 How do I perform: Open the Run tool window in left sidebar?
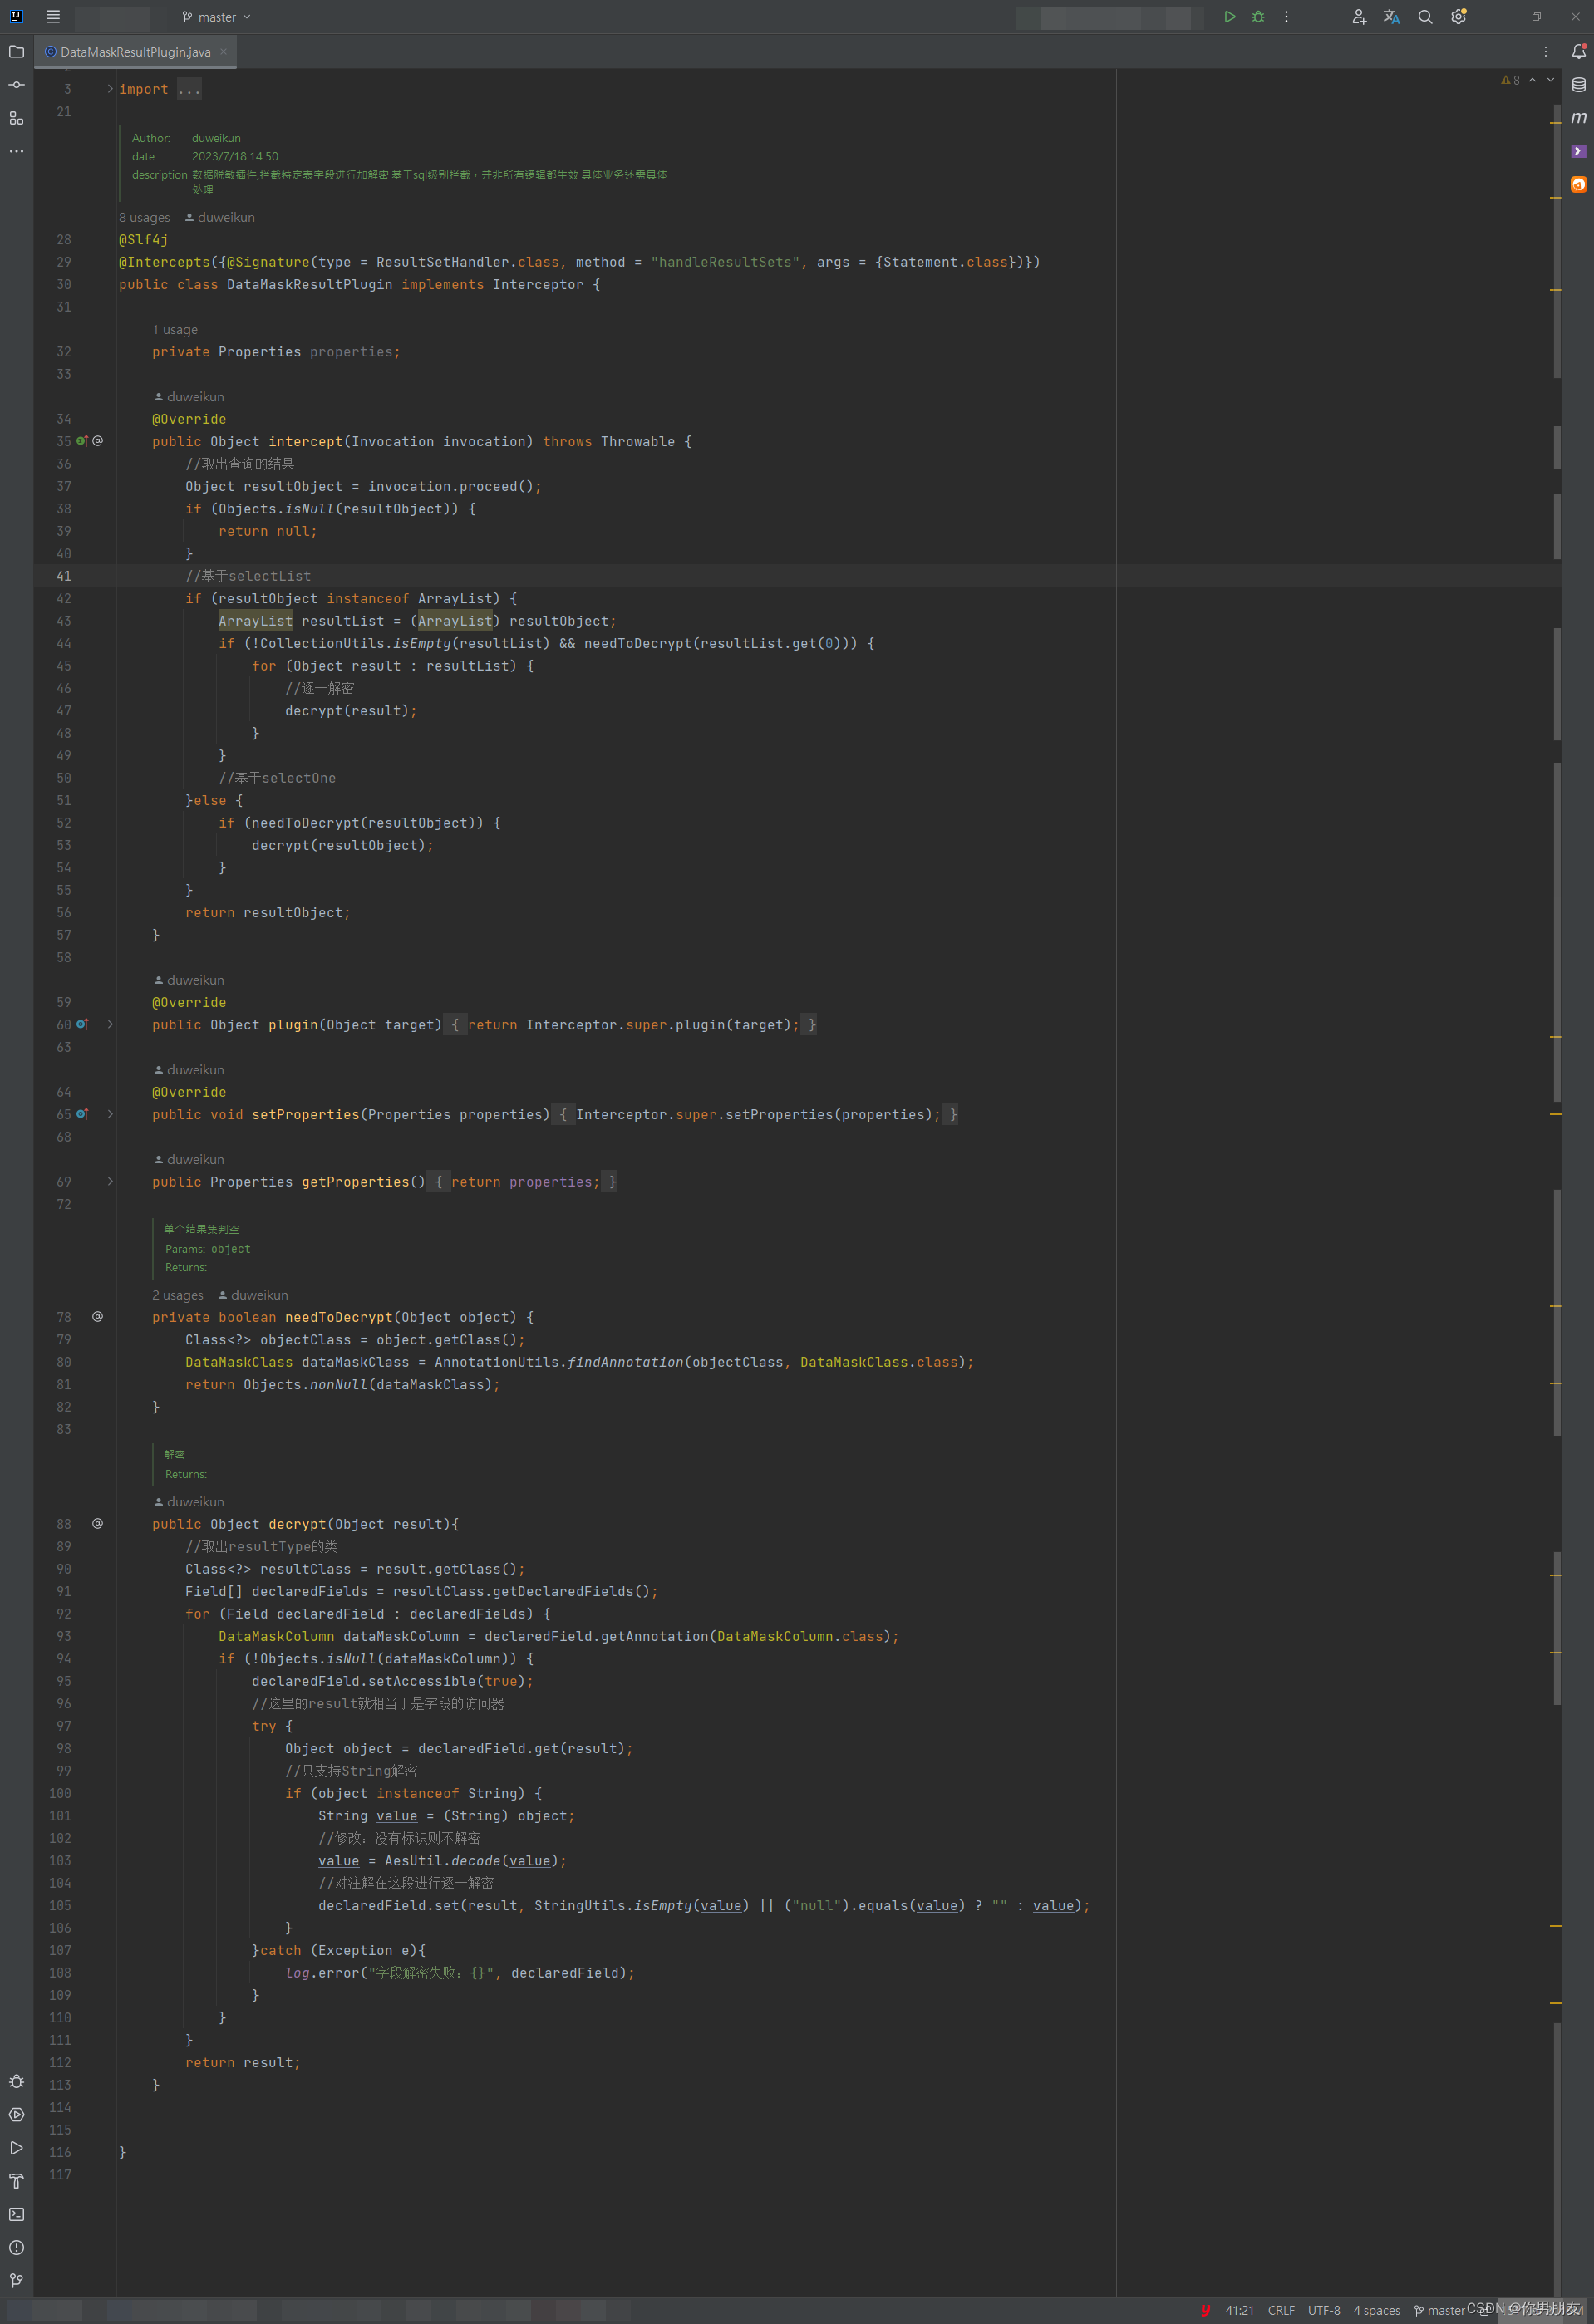tap(17, 2147)
